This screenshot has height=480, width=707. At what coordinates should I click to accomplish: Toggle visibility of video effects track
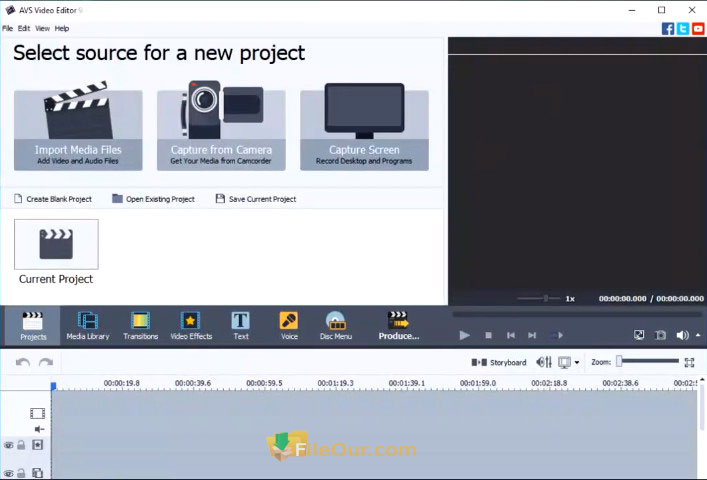click(x=9, y=445)
